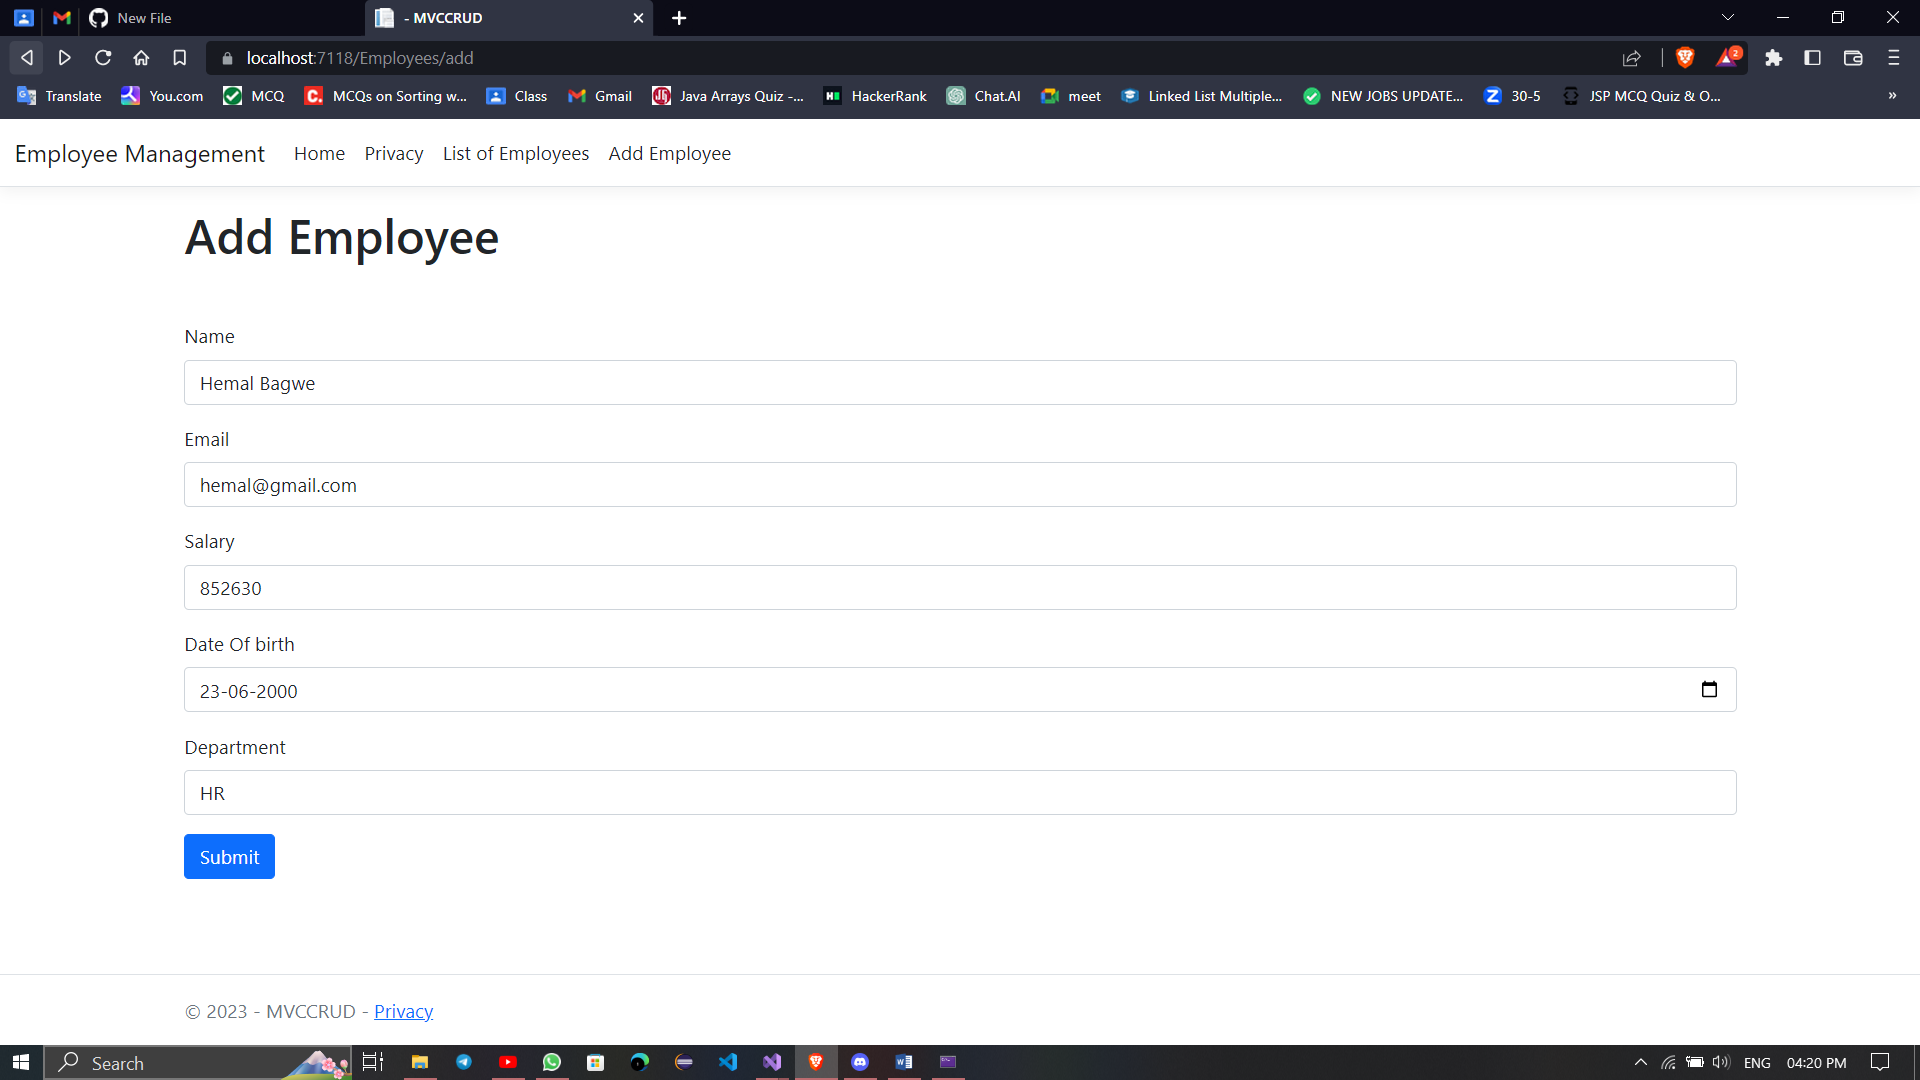Image resolution: width=1920 pixels, height=1080 pixels.
Task: Share this page icon in address bar
Action: 1632,58
